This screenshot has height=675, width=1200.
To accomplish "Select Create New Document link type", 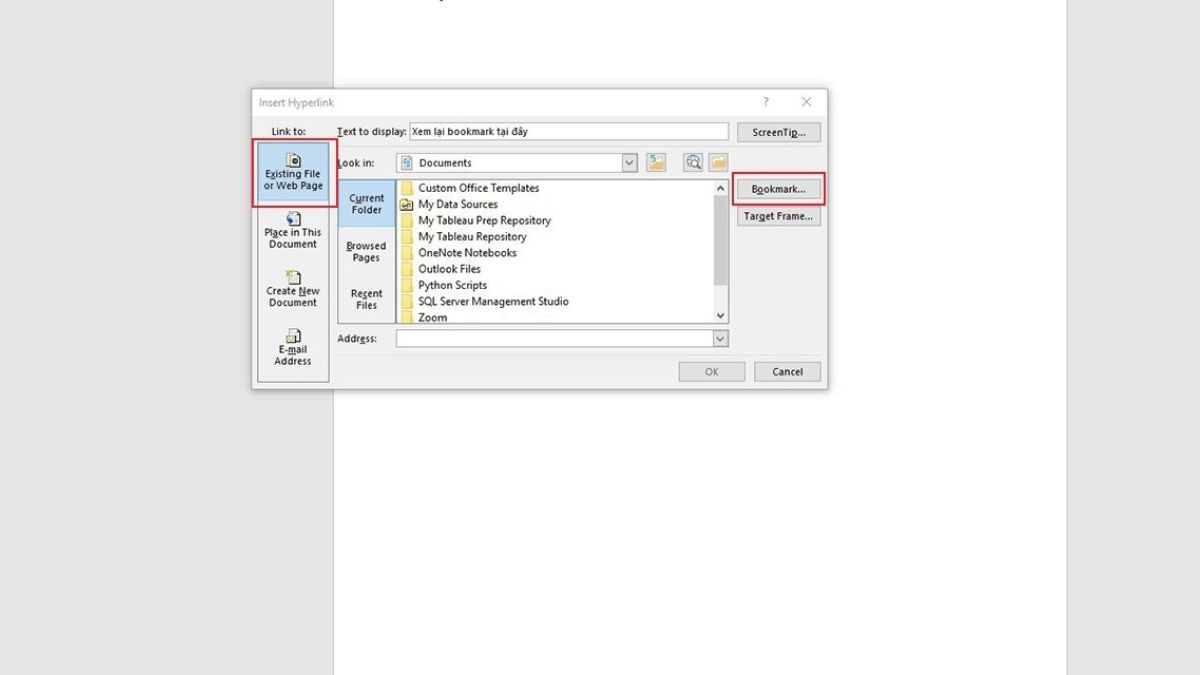I will 292,289.
